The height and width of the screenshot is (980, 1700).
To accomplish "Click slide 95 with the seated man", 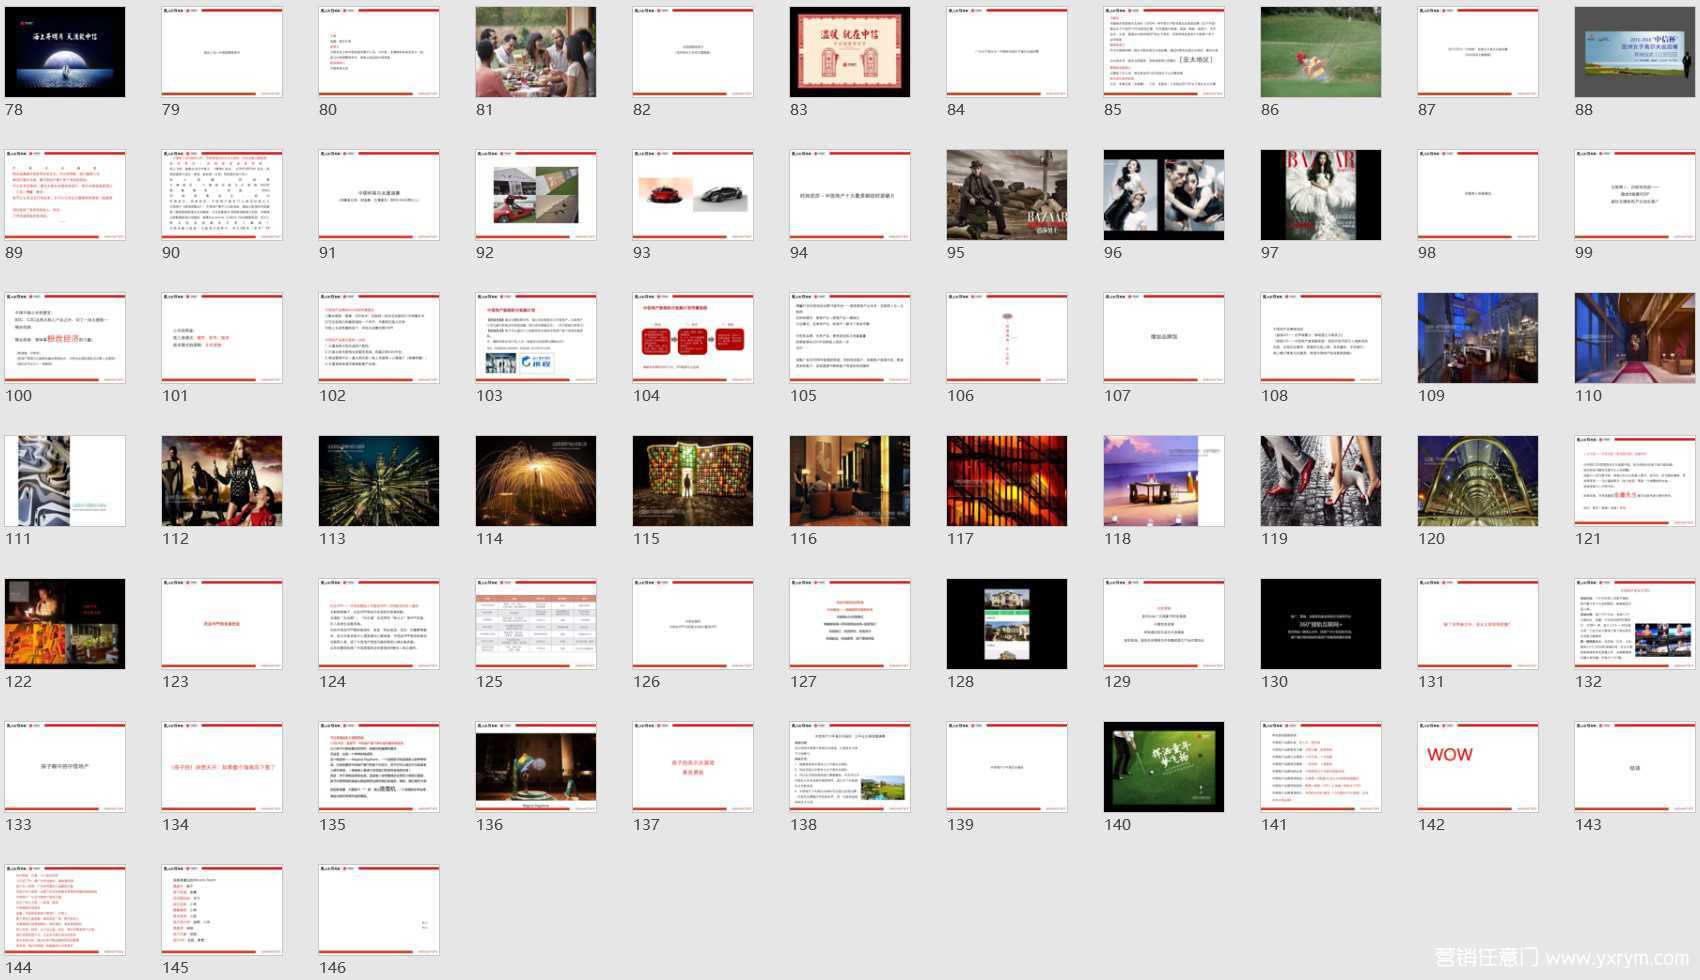I will coord(1007,195).
